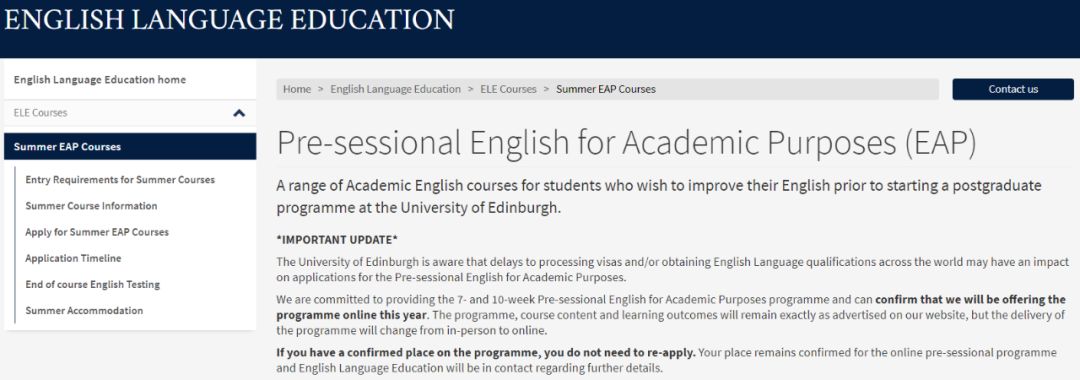Collapse the ELE Courses chevron arrow
The height and width of the screenshot is (380, 1080).
point(239,113)
